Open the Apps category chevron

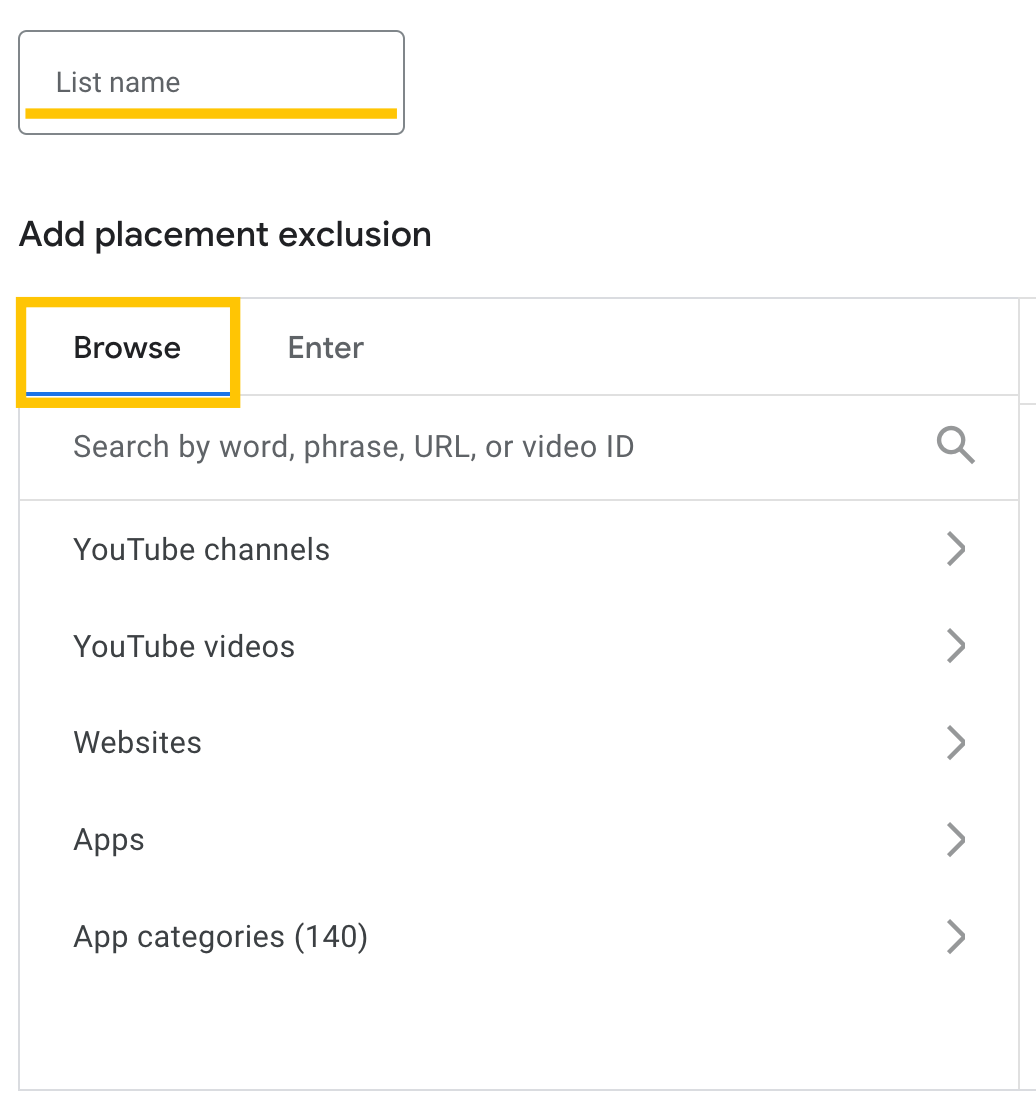pos(955,840)
